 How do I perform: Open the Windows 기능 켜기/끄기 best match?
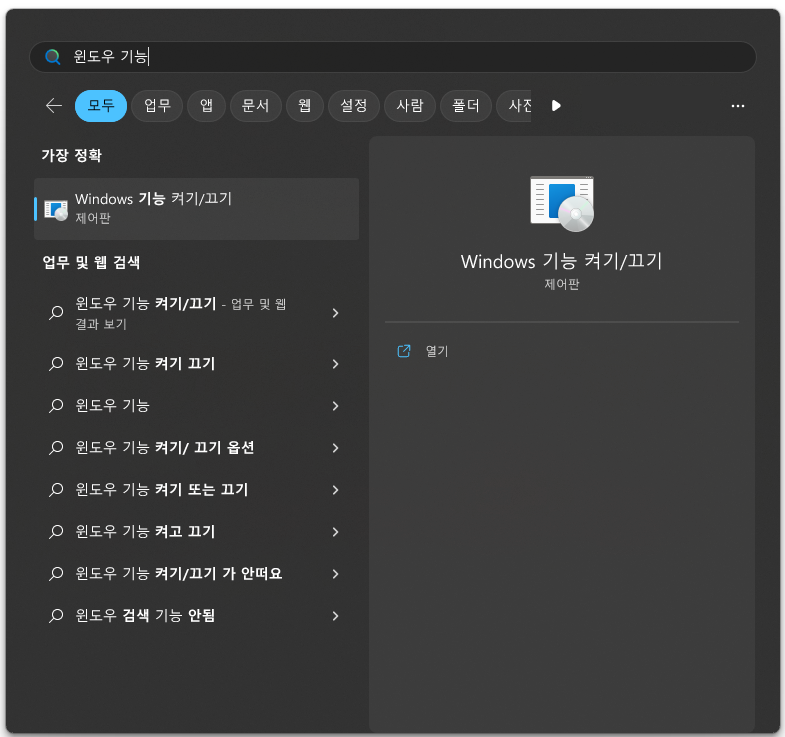pyautogui.click(x=196, y=209)
